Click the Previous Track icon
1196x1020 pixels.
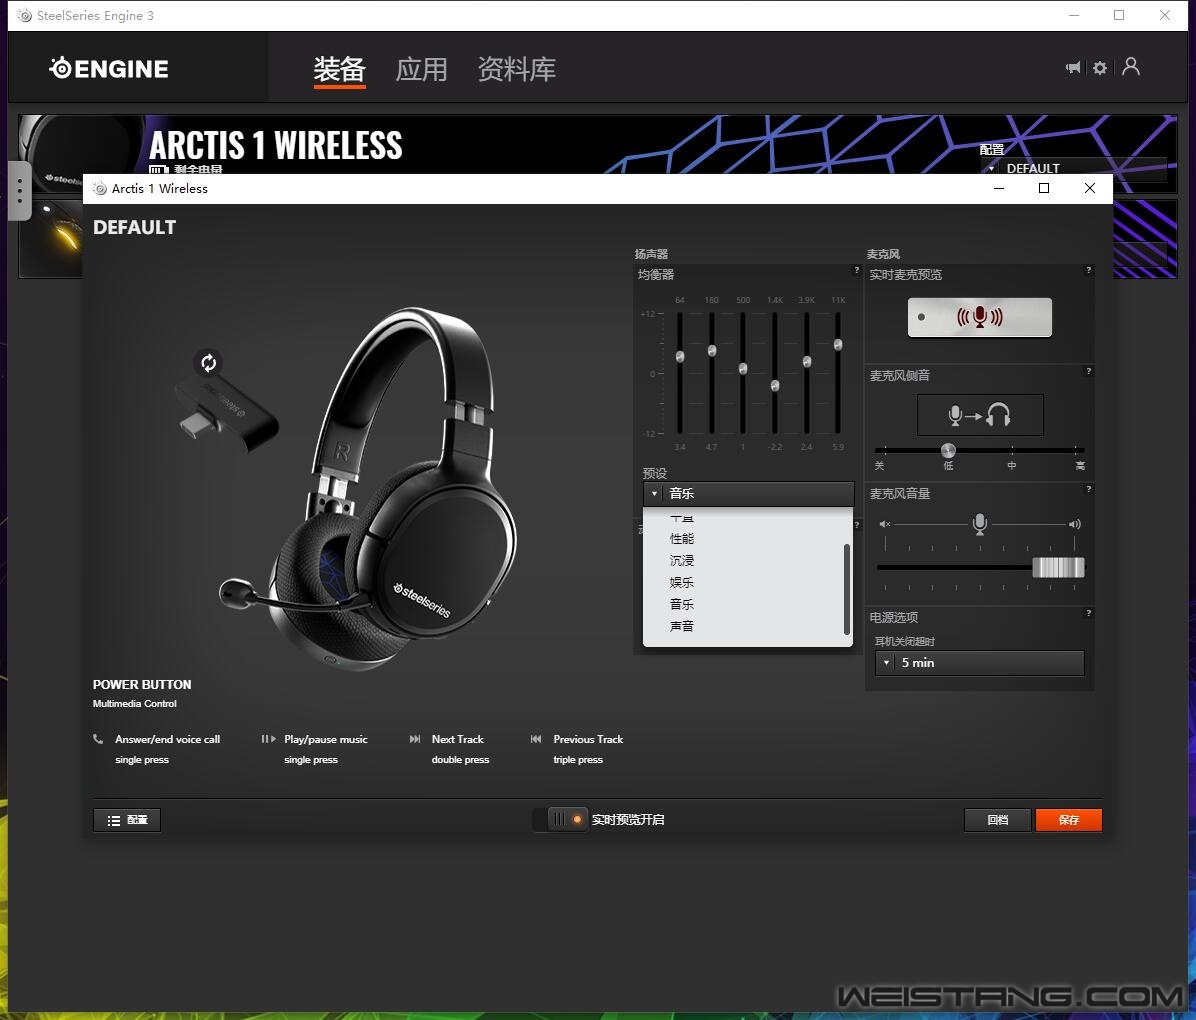coord(536,738)
